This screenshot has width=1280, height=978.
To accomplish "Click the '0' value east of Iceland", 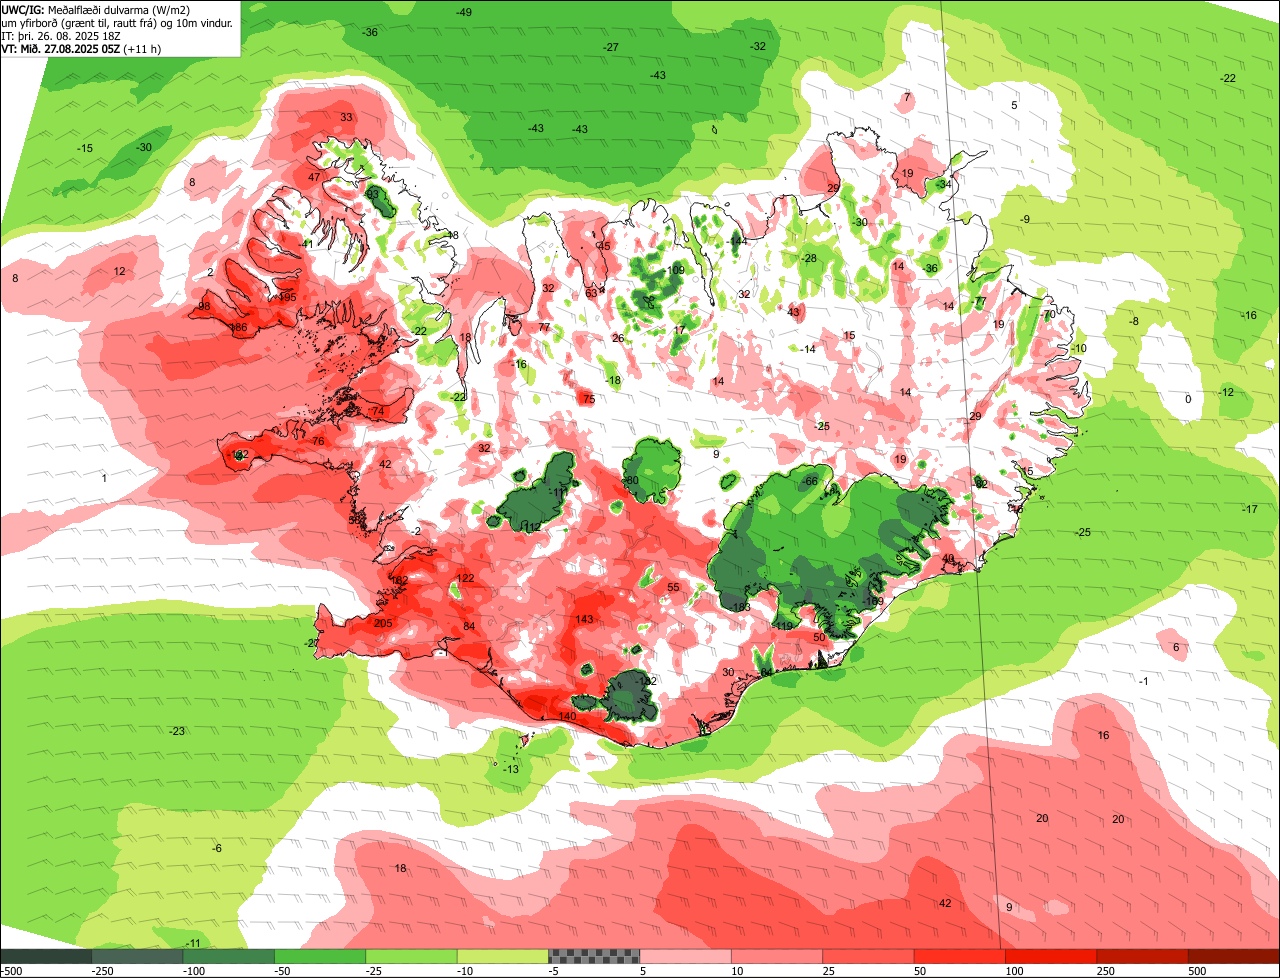I will [1188, 399].
